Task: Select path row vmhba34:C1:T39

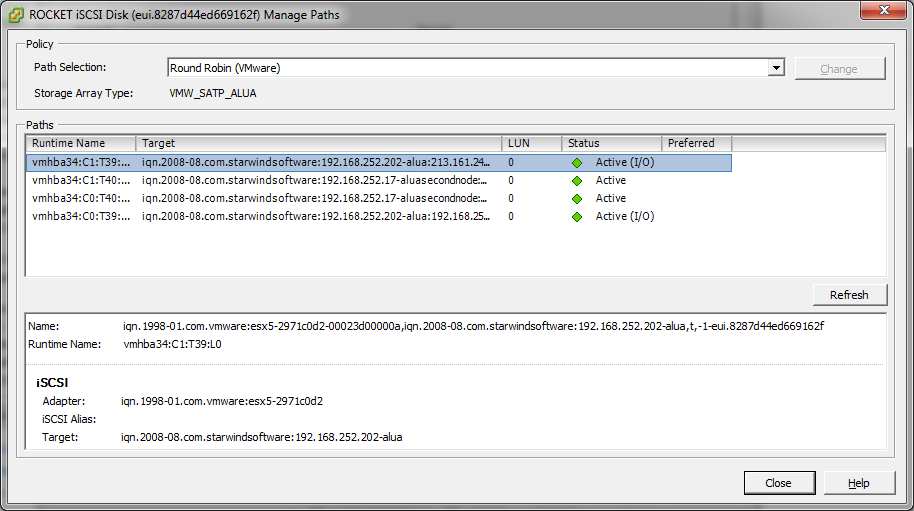Action: tap(379, 163)
